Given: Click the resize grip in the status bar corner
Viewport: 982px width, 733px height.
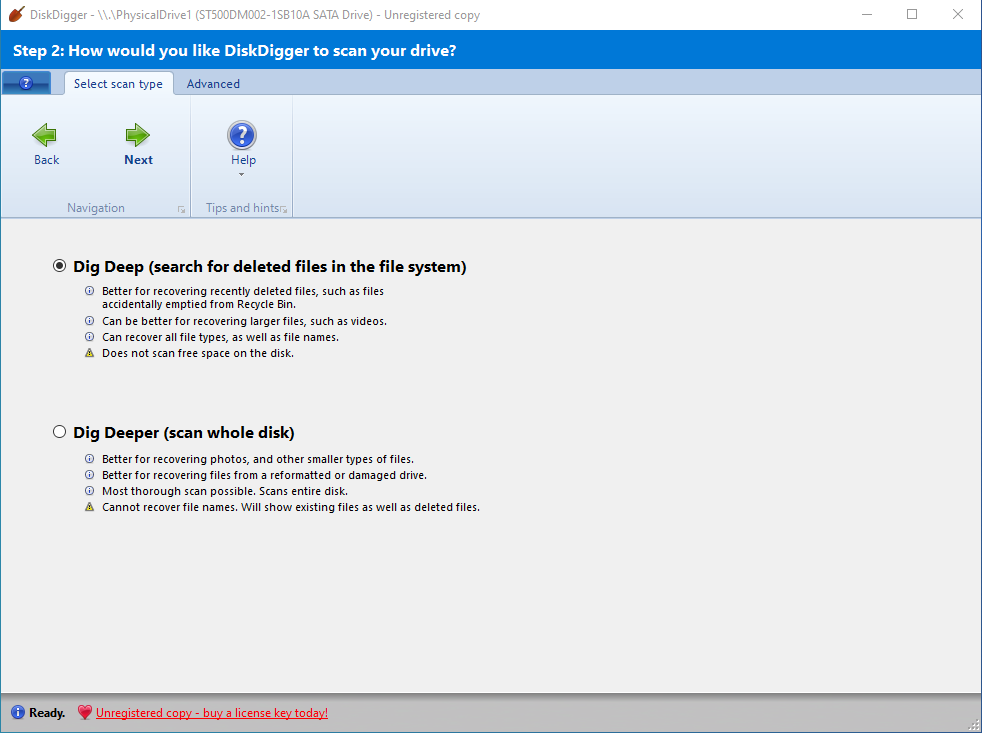Looking at the screenshot, I should click(973, 725).
